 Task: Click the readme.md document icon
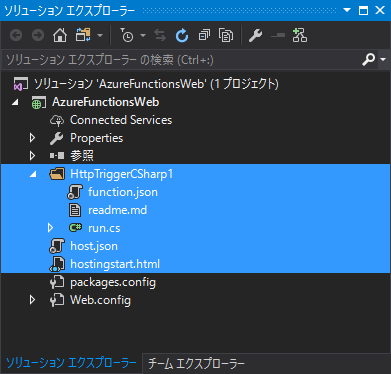tap(75, 210)
